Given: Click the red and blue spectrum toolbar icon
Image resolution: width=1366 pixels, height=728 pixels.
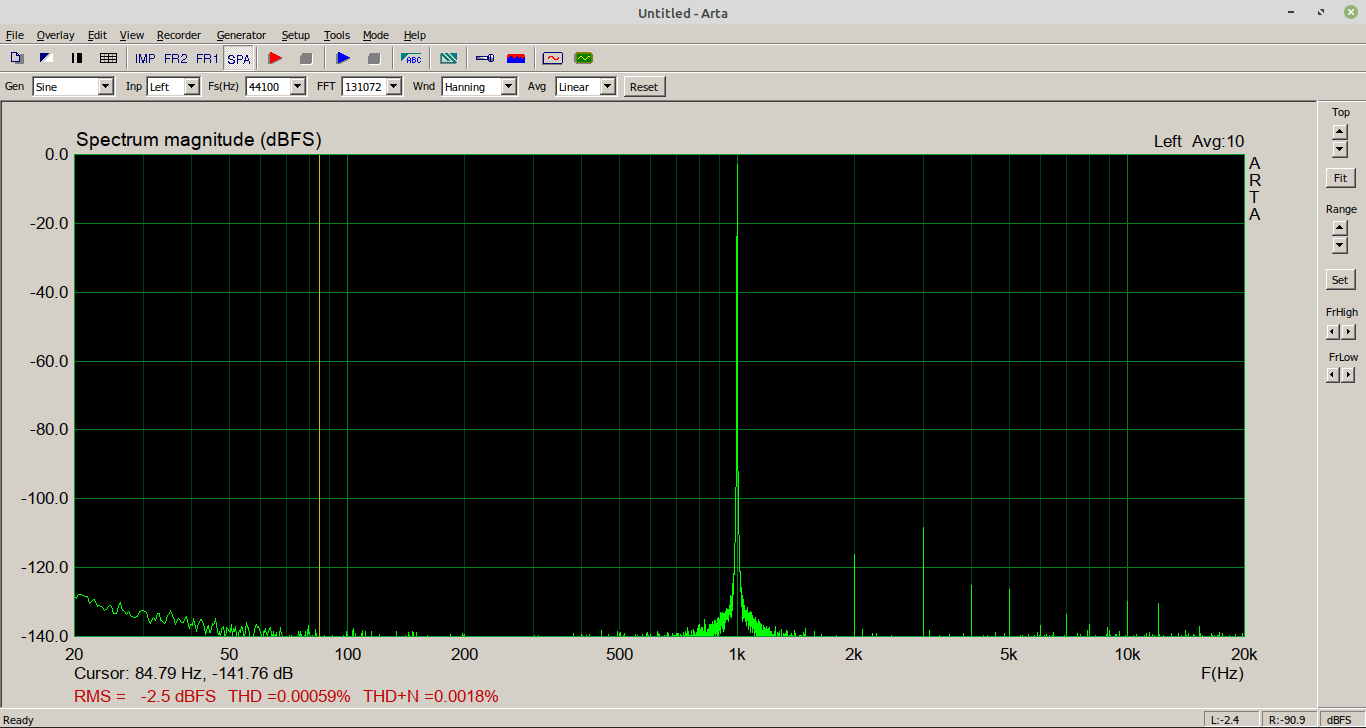Looking at the screenshot, I should pos(516,58).
